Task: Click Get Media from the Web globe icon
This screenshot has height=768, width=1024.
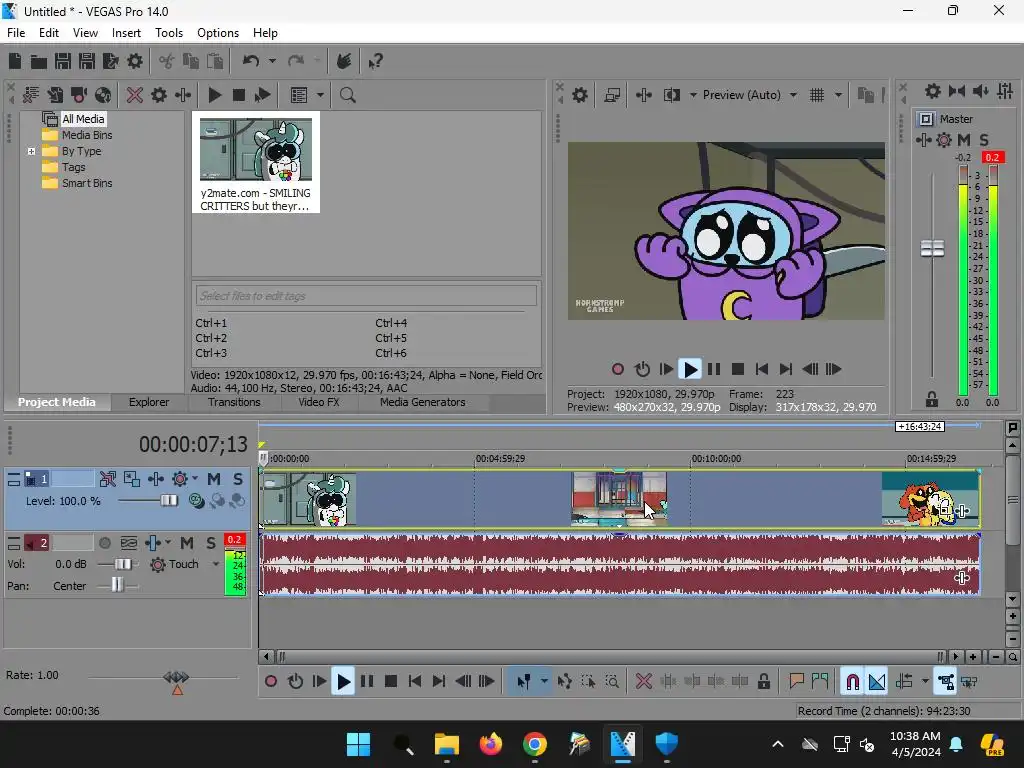Action: (103, 95)
